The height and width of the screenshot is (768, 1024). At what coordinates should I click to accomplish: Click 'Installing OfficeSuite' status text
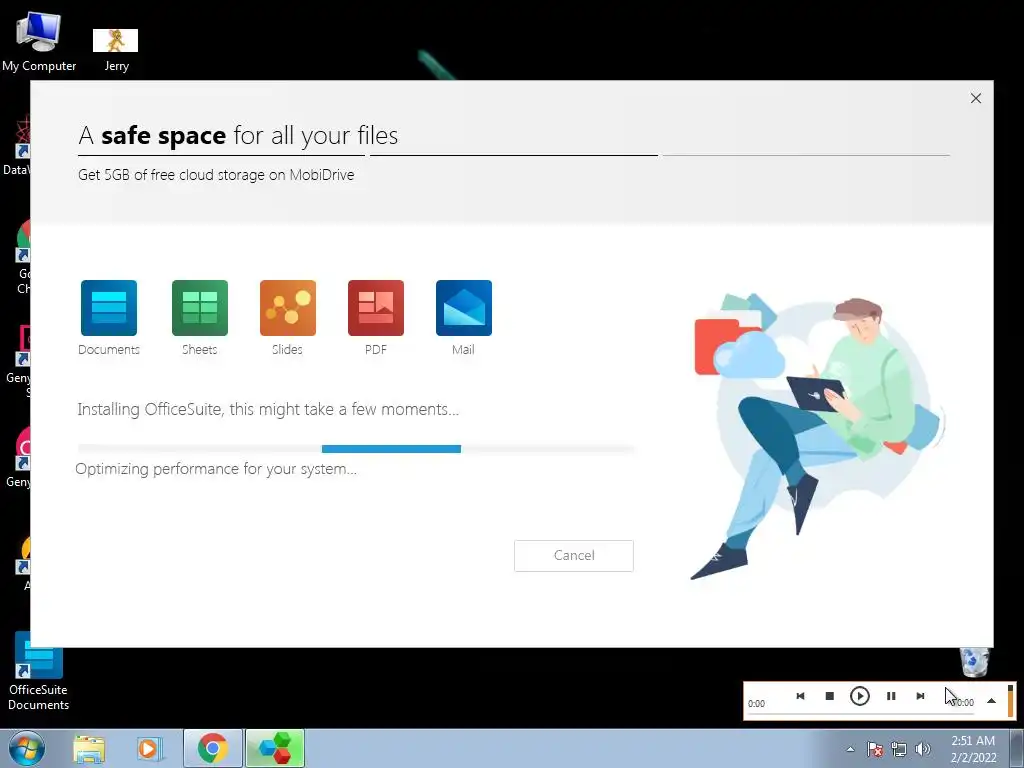tap(268, 409)
